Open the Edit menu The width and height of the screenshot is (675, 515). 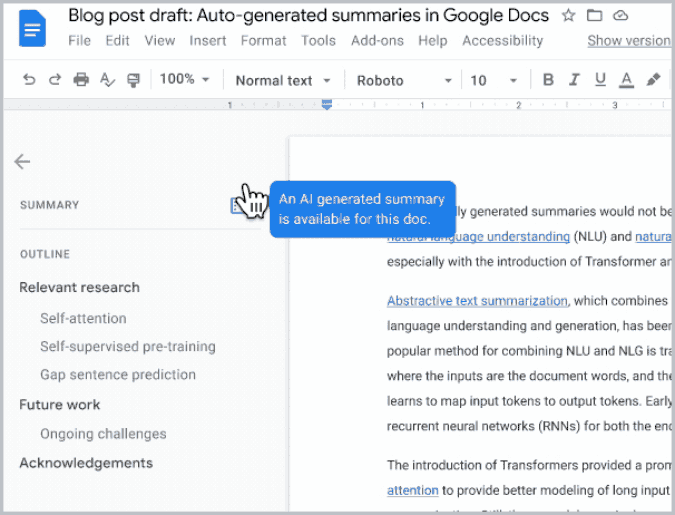117,40
